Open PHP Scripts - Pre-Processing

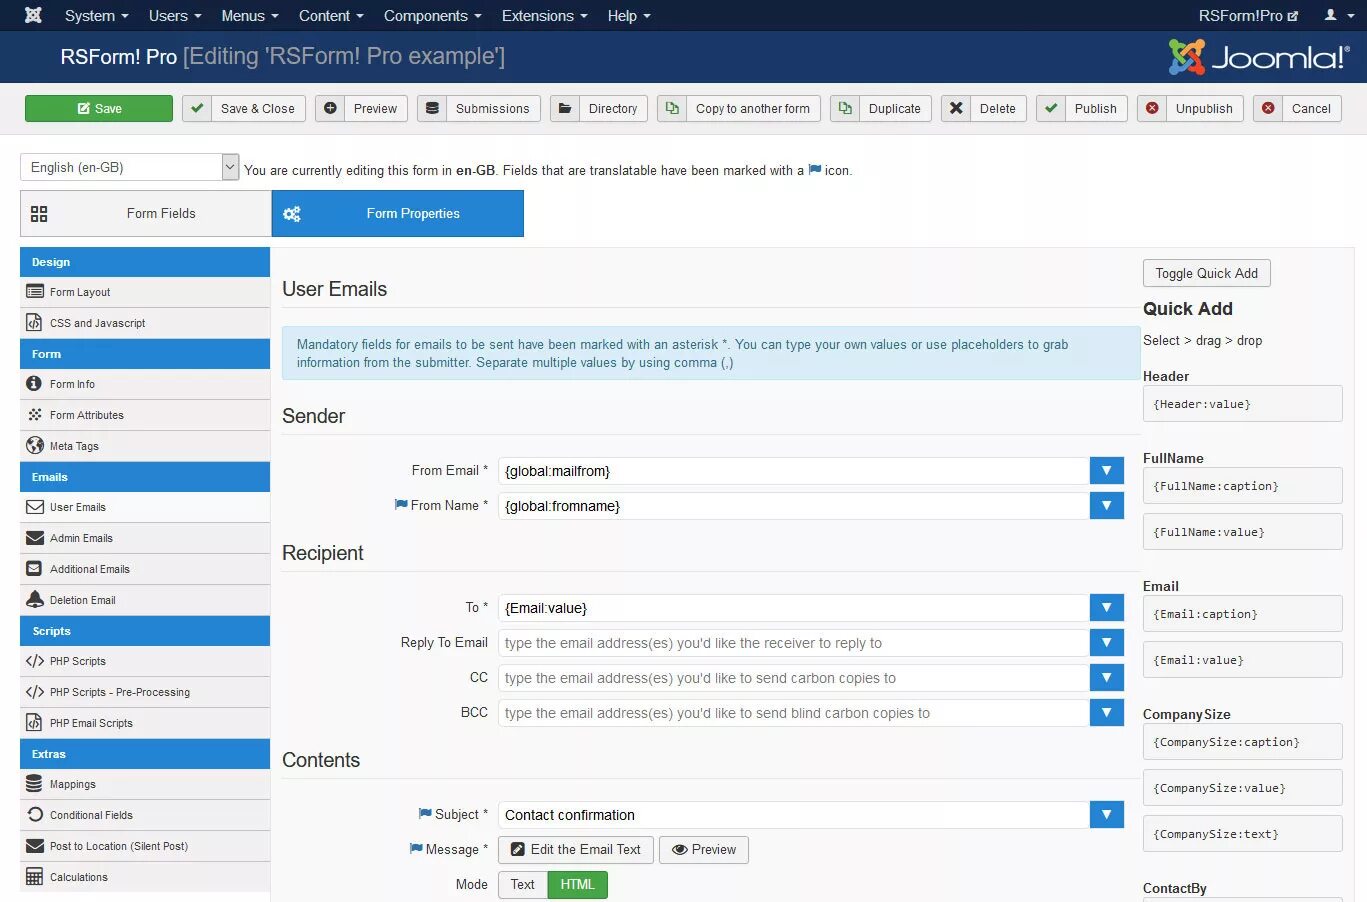(145, 692)
